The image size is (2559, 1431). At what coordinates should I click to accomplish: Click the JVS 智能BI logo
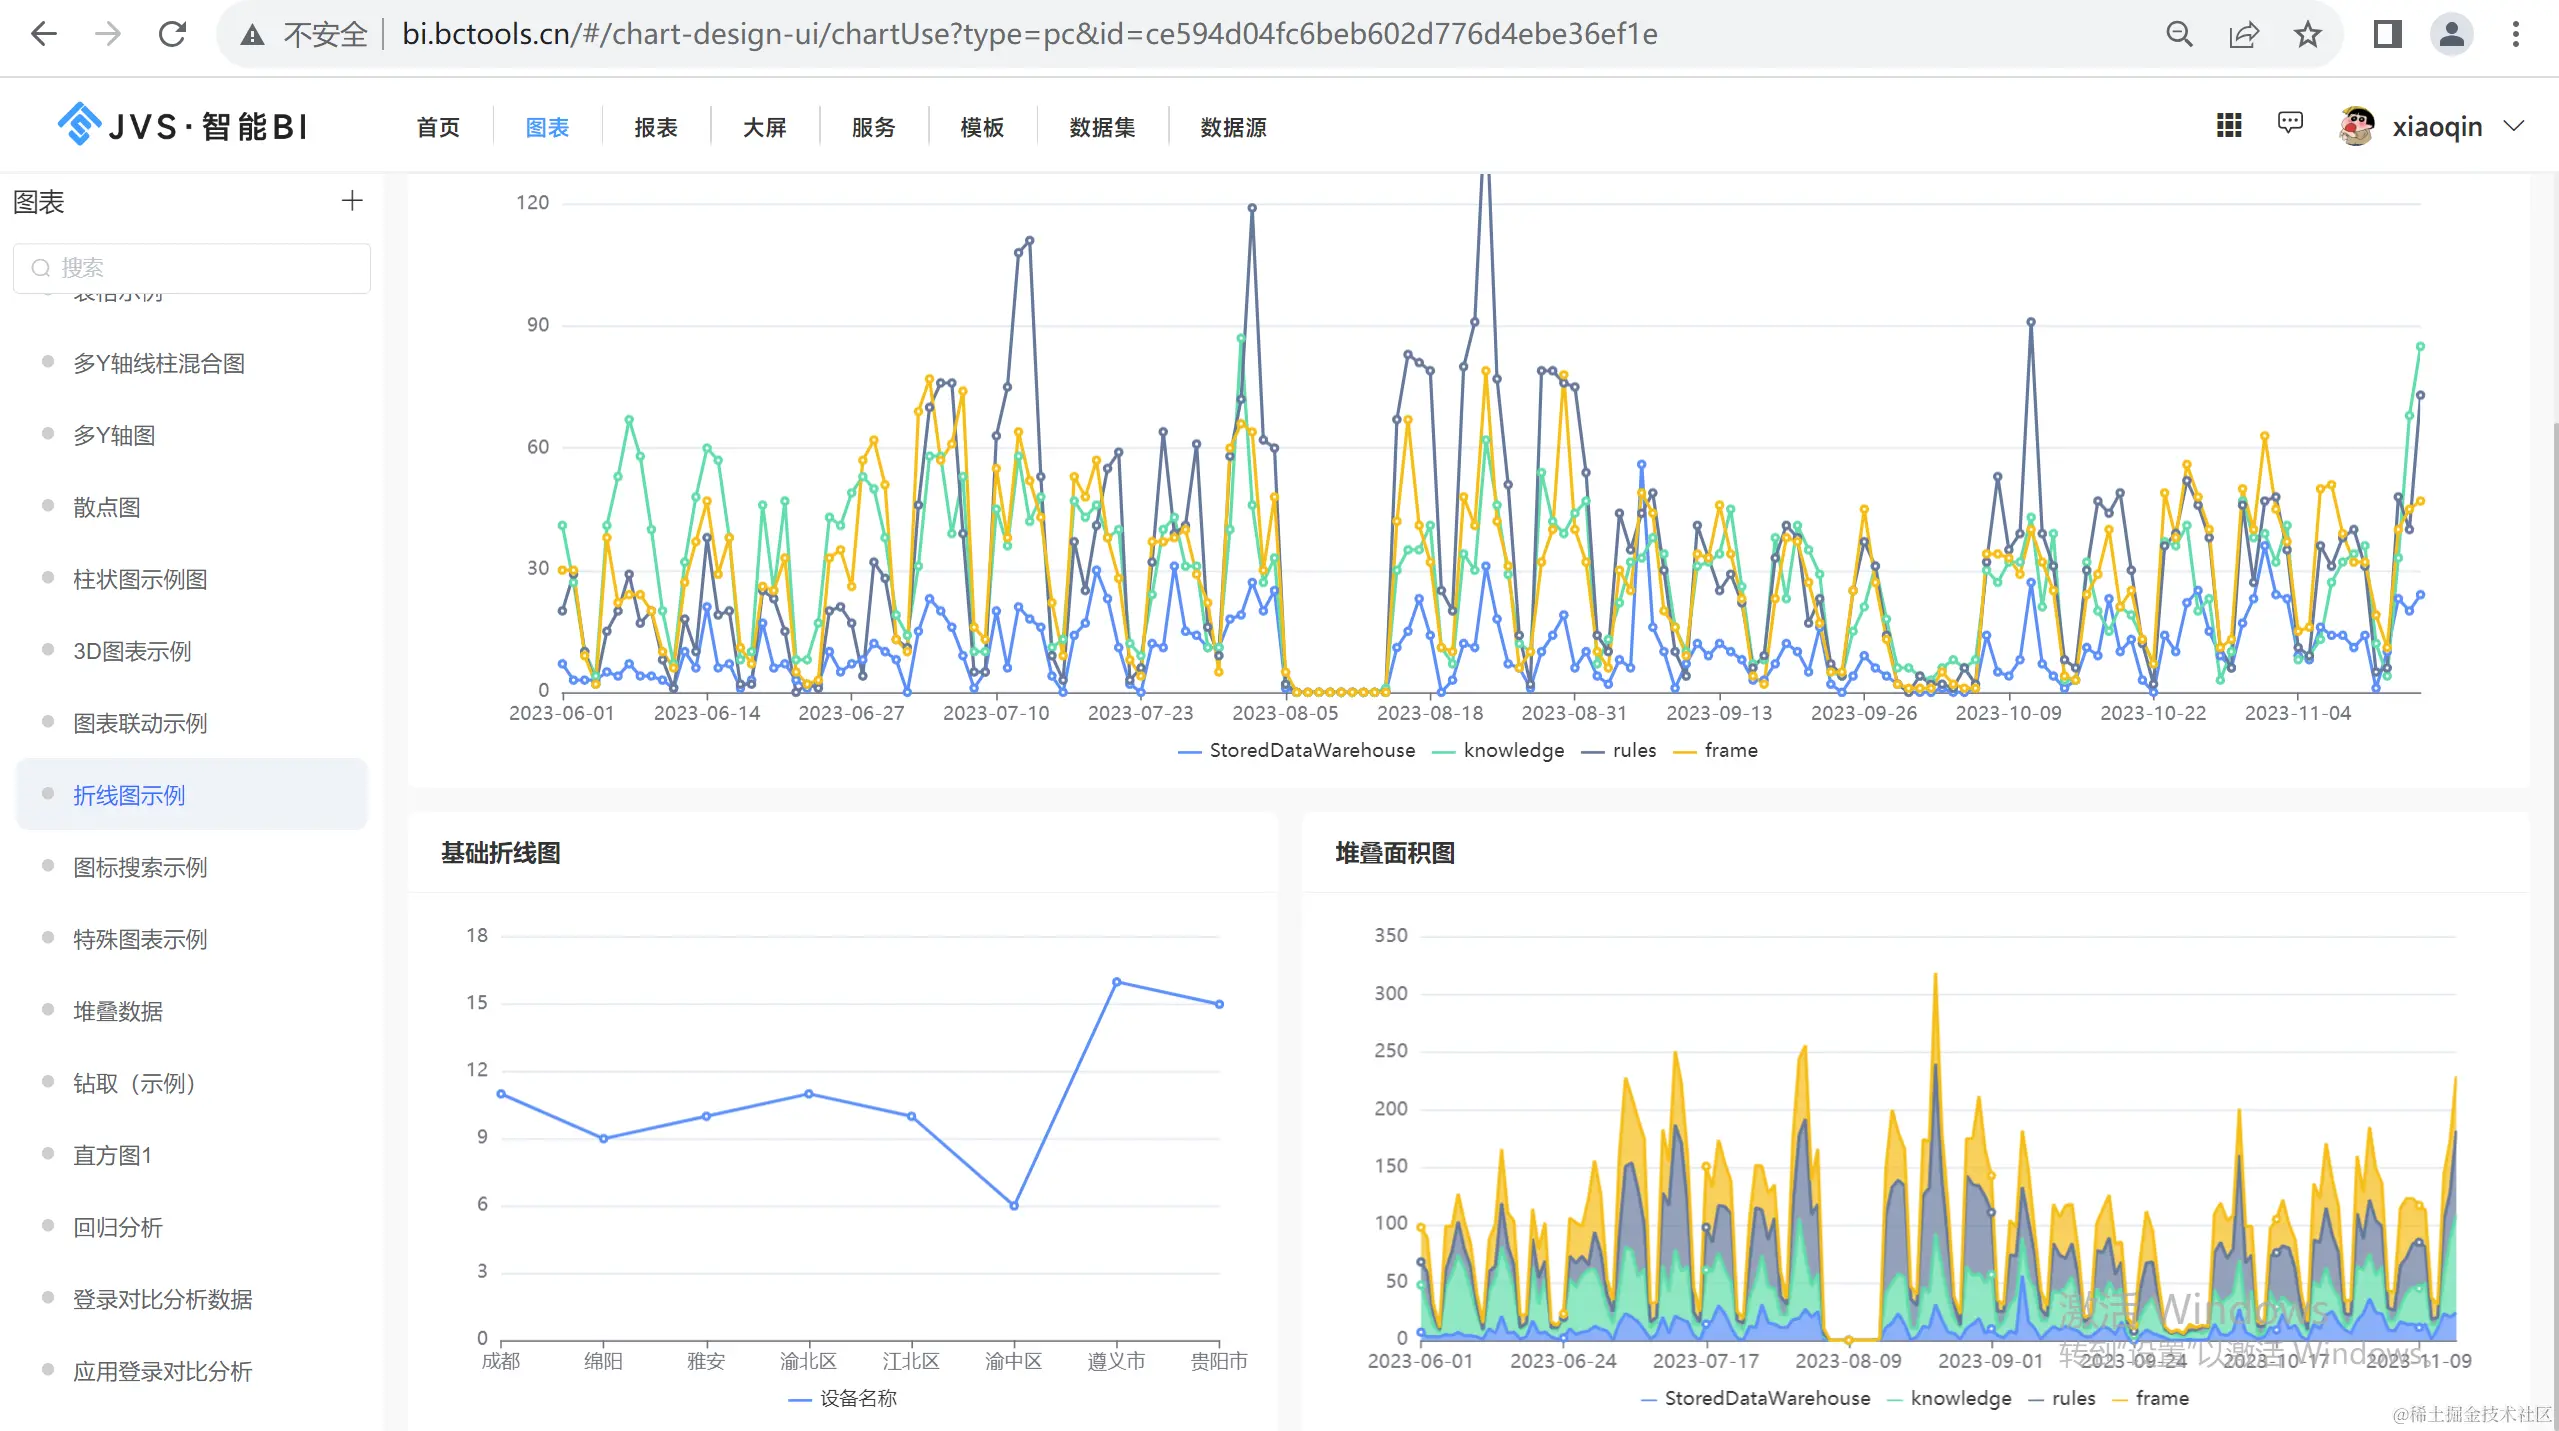tap(183, 126)
